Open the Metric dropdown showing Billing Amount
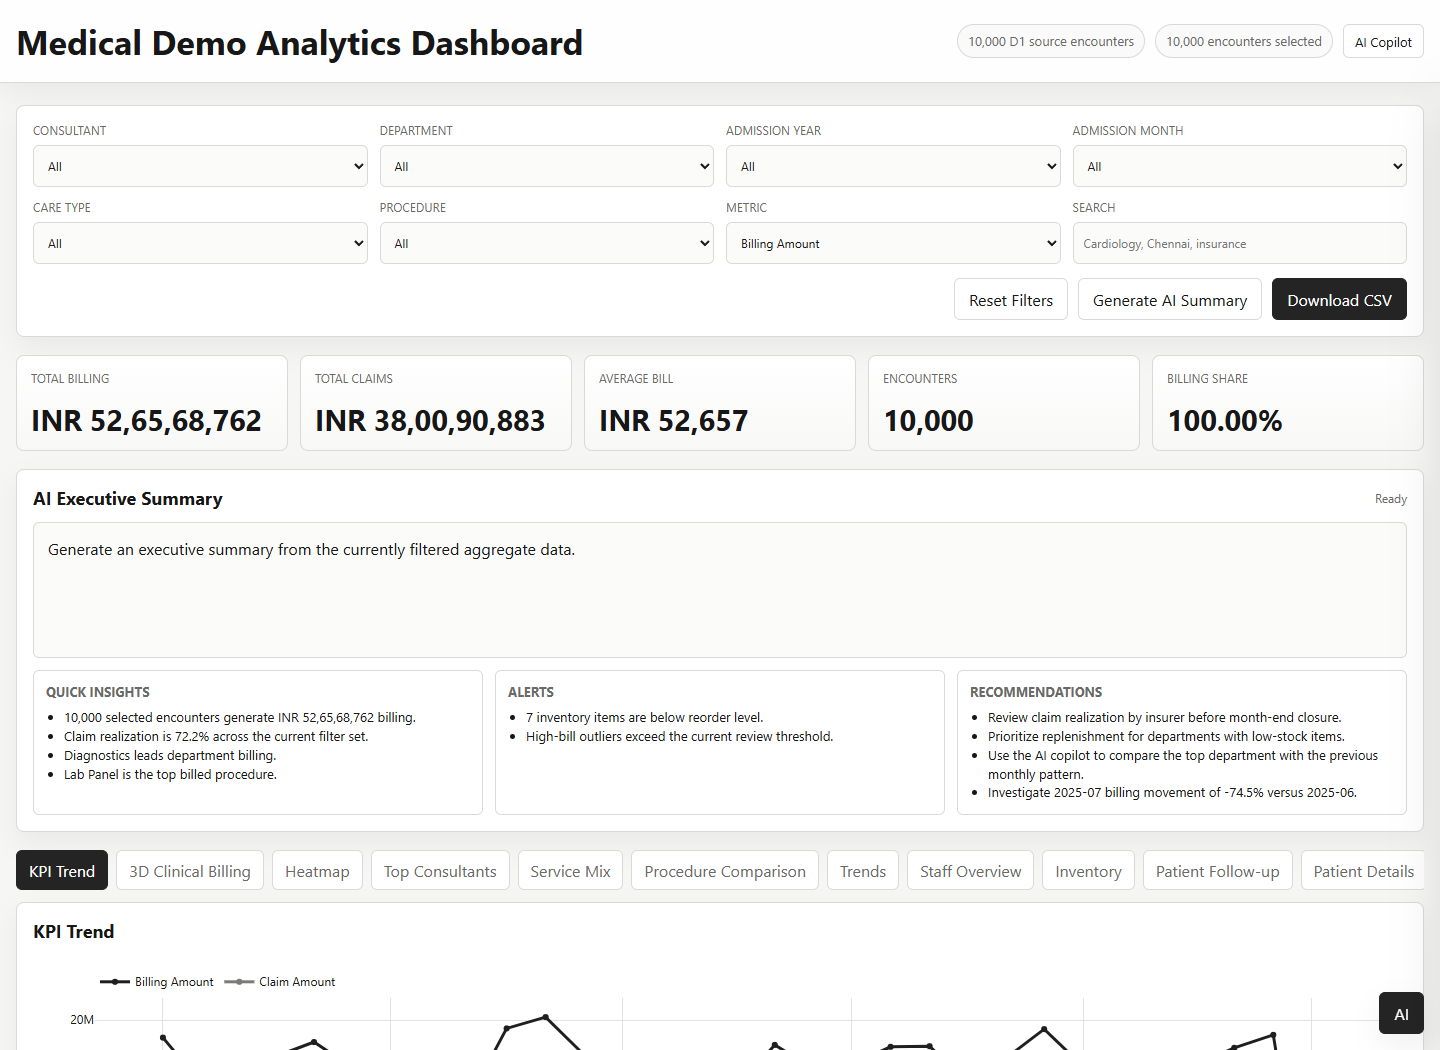This screenshot has width=1440, height=1050. click(x=893, y=243)
